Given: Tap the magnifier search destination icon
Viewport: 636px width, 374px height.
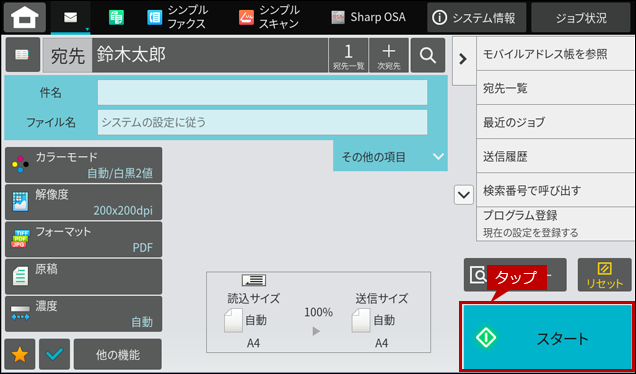Looking at the screenshot, I should (x=428, y=55).
